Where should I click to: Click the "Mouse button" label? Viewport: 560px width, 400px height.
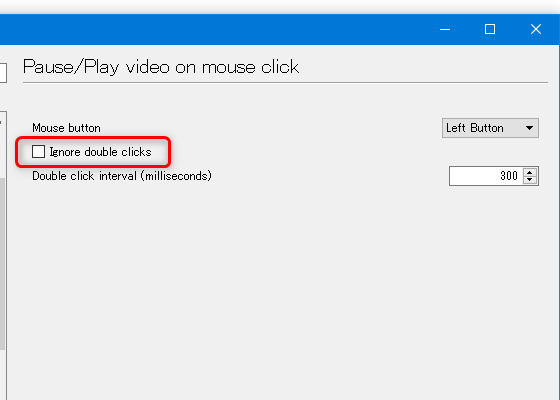tap(66, 128)
